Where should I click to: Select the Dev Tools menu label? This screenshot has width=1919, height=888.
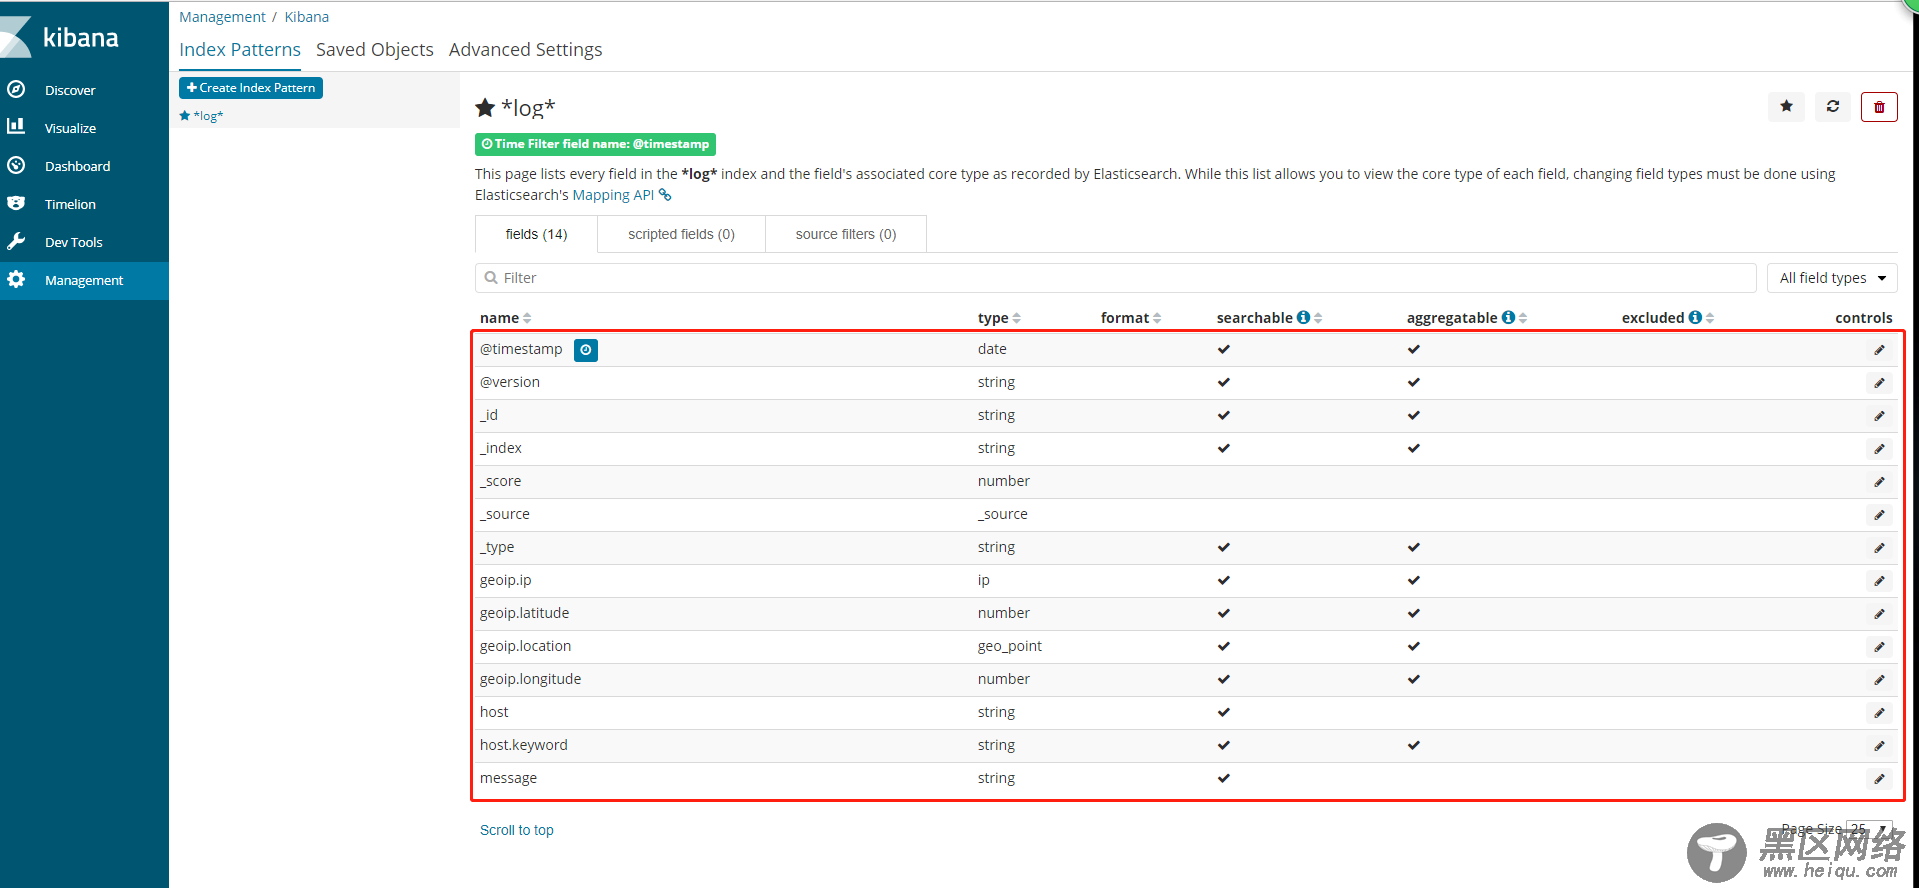[74, 242]
